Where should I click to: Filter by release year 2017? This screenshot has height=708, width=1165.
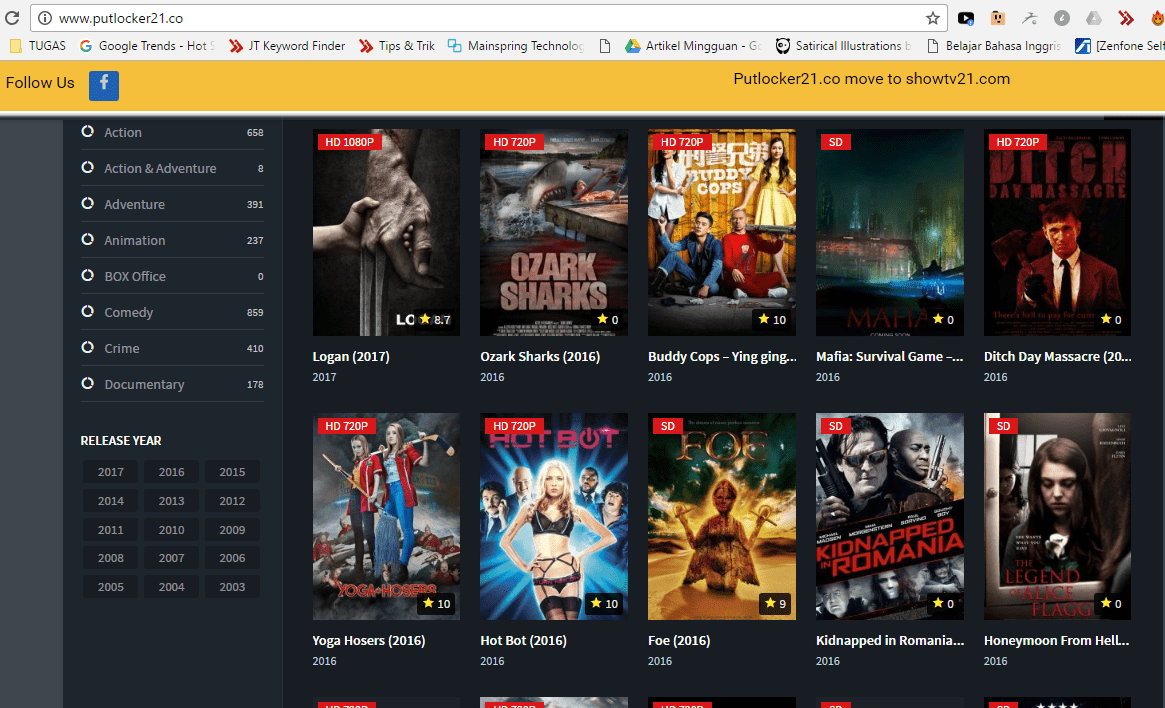coord(111,472)
